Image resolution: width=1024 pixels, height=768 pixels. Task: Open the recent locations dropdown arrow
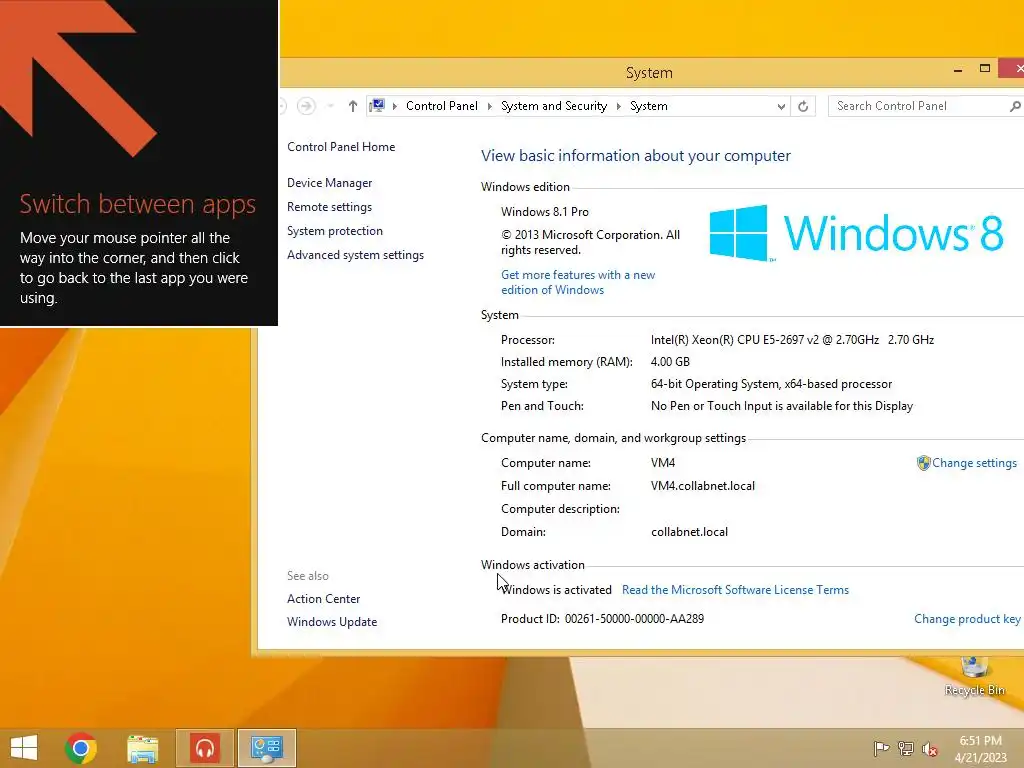pyautogui.click(x=330, y=106)
